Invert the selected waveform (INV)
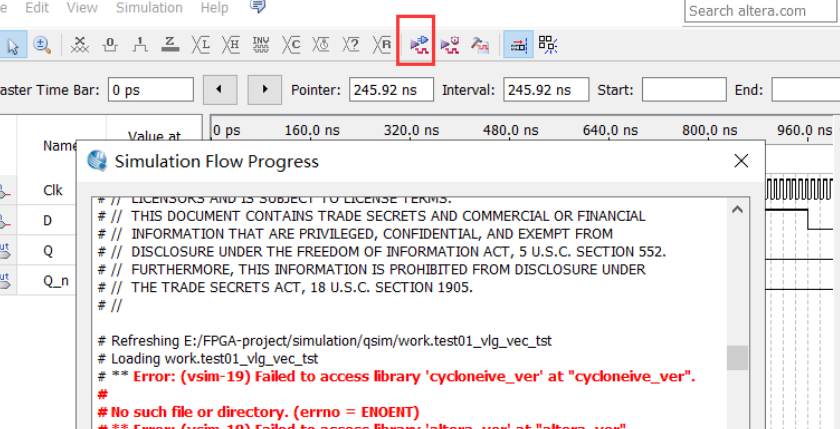The height and width of the screenshot is (429, 840). pyautogui.click(x=260, y=45)
